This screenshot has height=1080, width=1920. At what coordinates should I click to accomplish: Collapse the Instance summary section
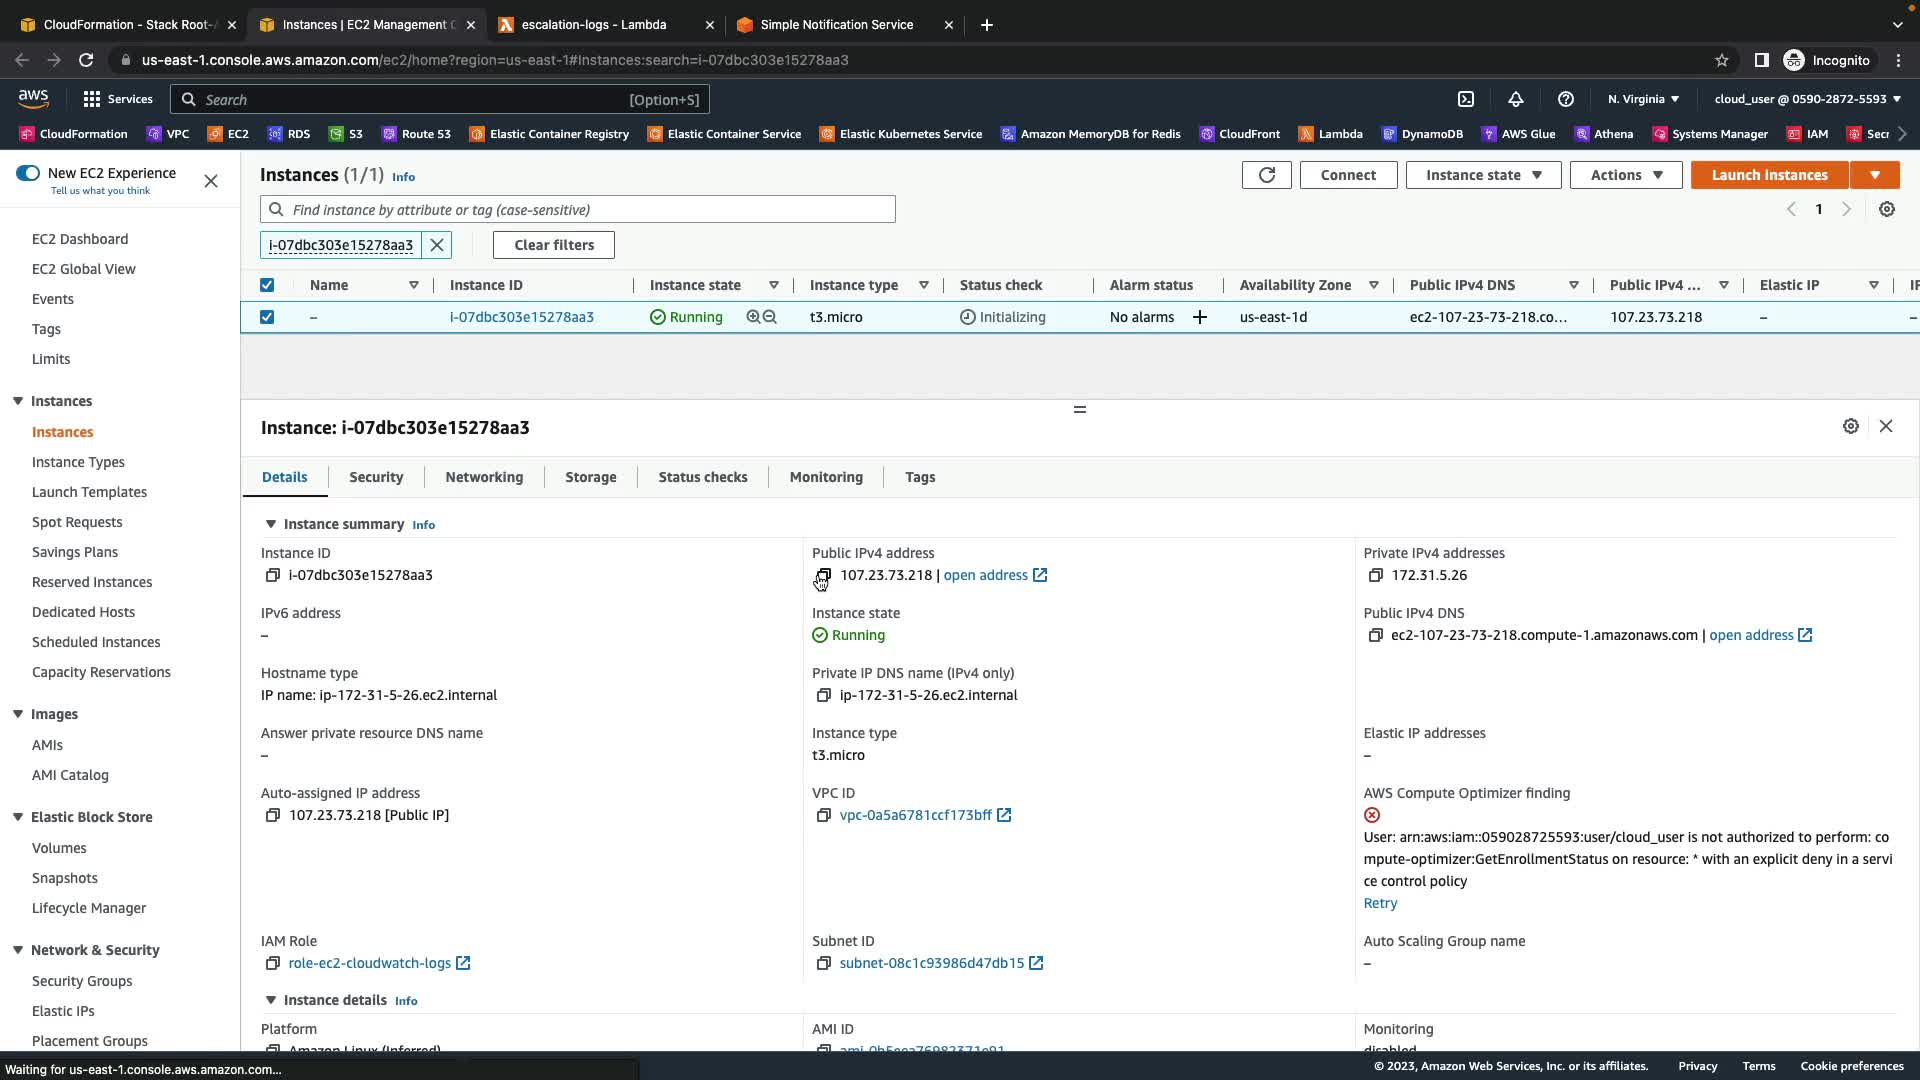[x=270, y=524]
